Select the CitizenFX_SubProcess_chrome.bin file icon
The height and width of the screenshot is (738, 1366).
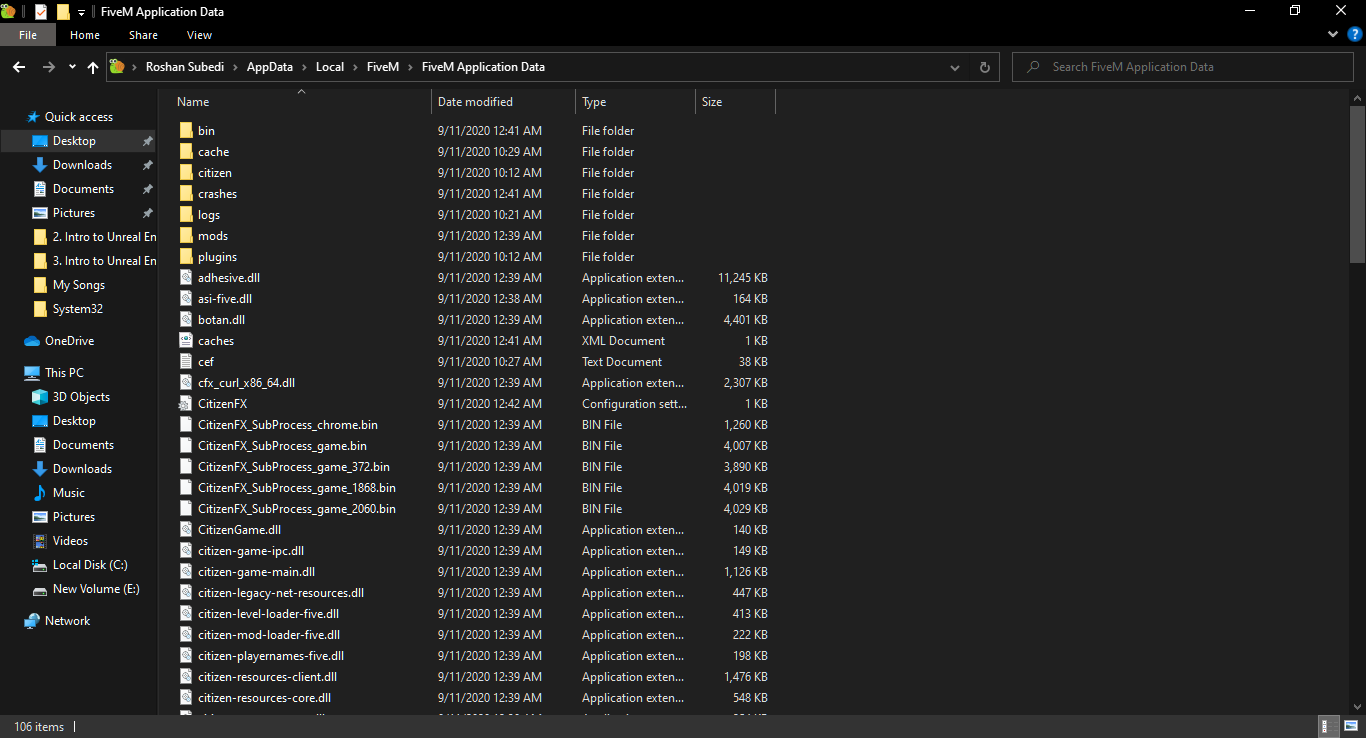pos(186,425)
